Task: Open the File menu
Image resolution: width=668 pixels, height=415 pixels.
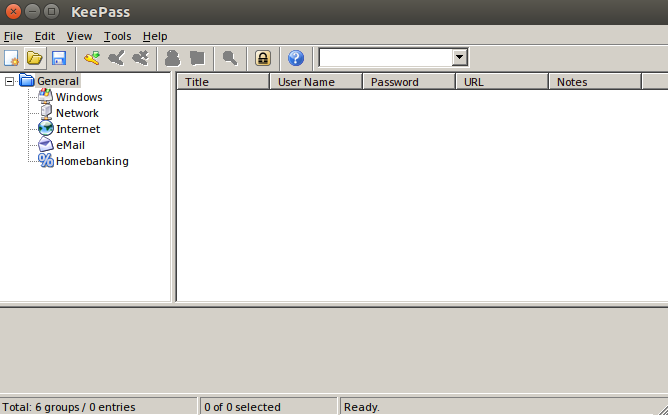Action: pos(13,36)
